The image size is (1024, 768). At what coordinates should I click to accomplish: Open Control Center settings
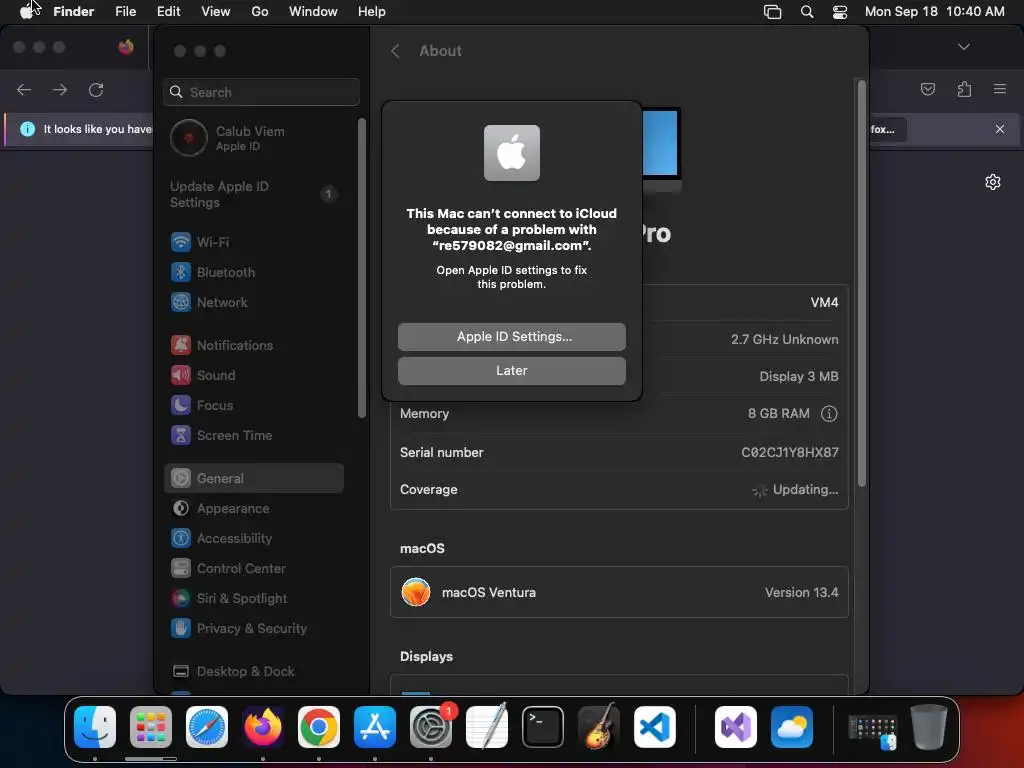click(x=253, y=569)
